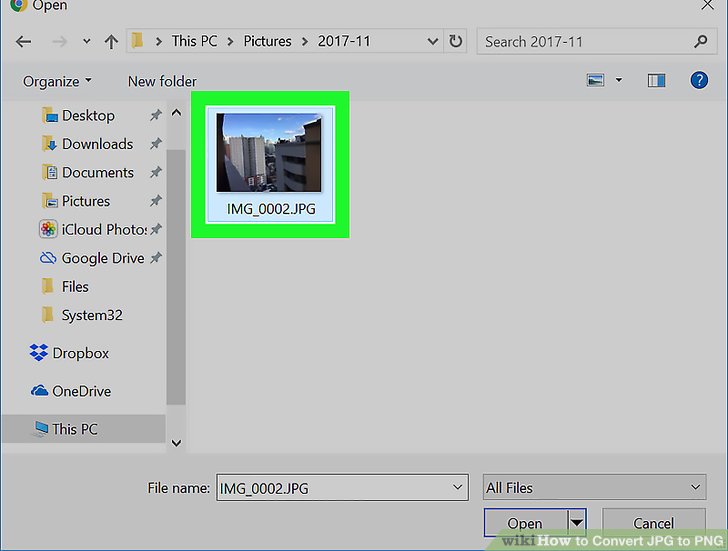Open Downloads in quick access
This screenshot has width=728, height=551.
point(97,144)
